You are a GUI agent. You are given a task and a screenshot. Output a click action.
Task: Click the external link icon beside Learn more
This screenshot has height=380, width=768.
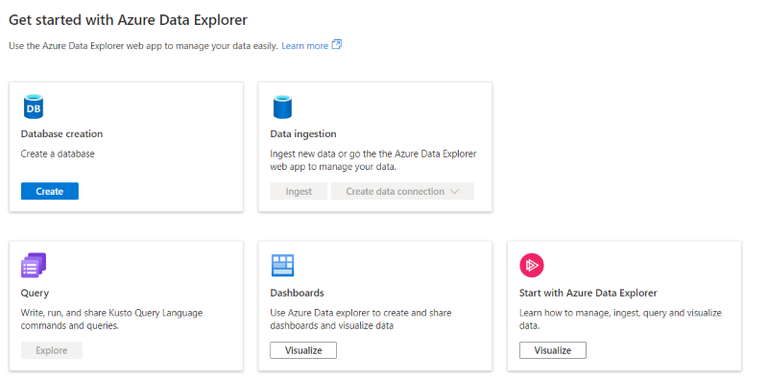336,45
